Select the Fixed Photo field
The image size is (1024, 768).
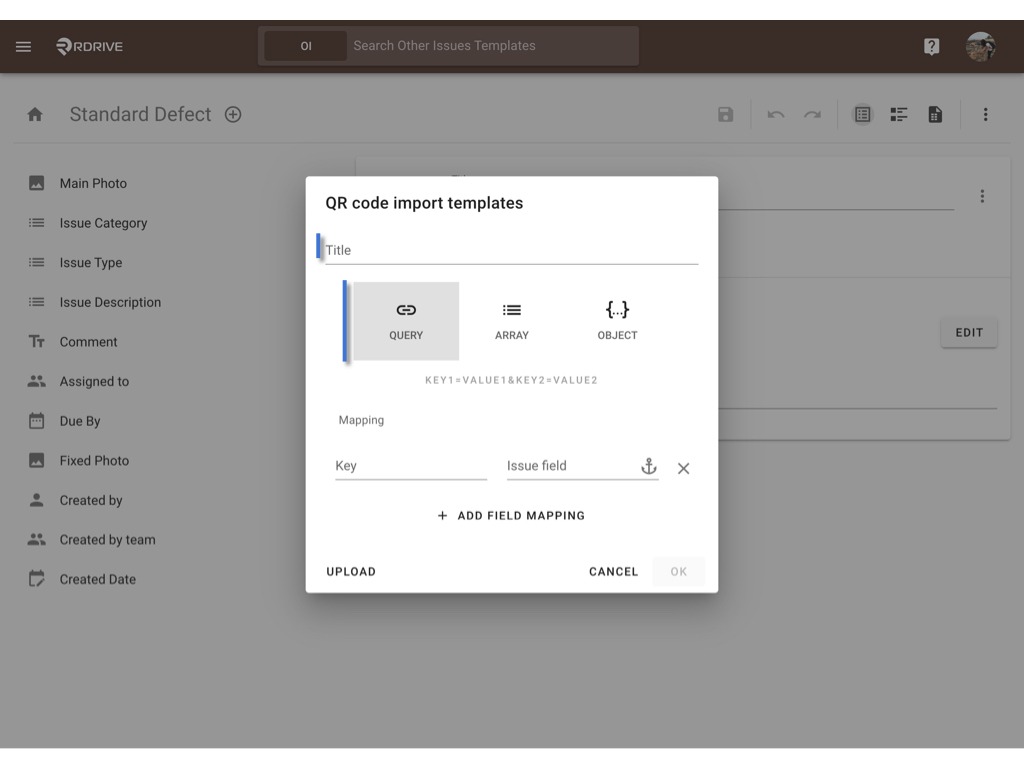79,461
